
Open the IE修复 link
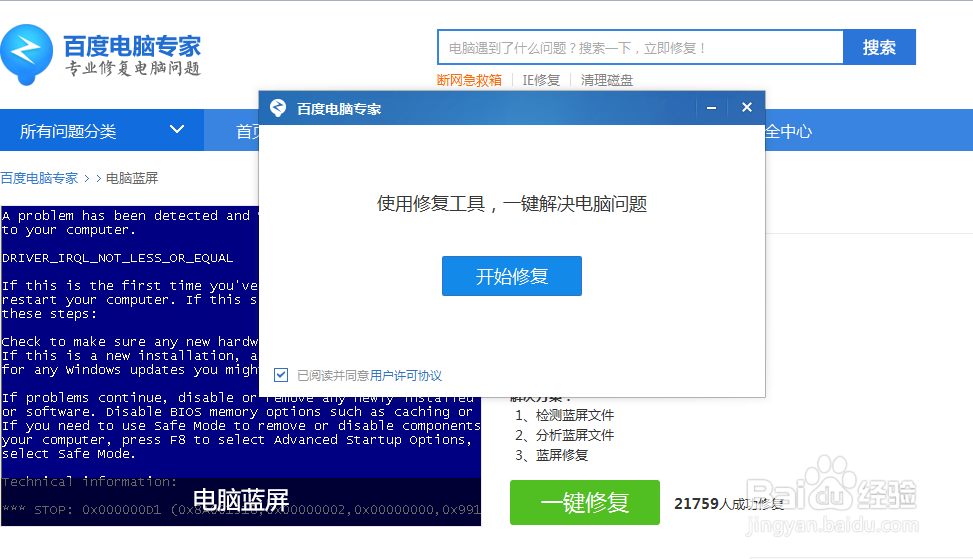pyautogui.click(x=541, y=80)
